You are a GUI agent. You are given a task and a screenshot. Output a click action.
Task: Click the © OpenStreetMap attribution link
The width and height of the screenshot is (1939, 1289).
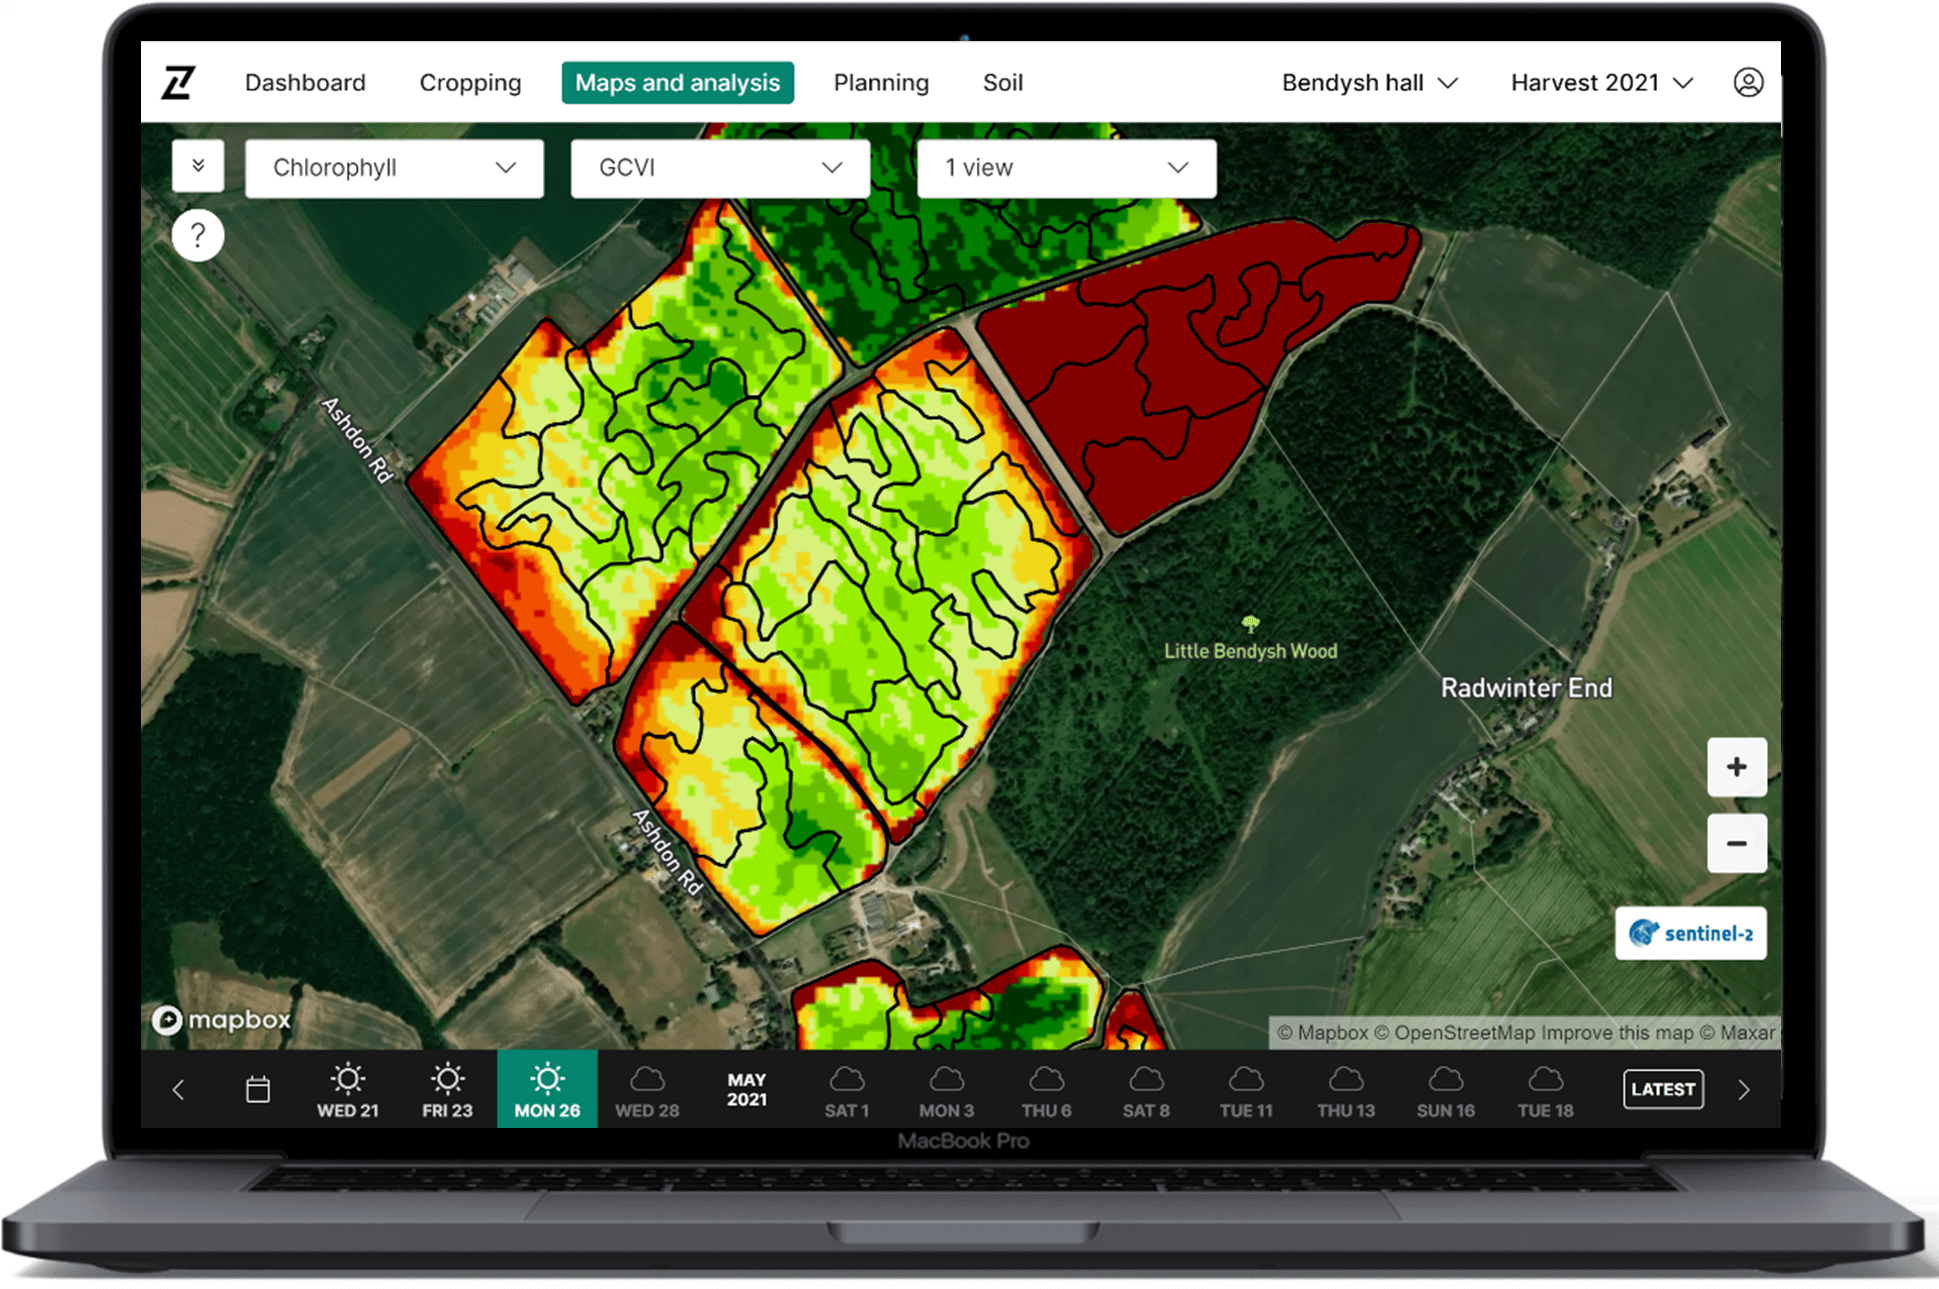[x=1454, y=1033]
